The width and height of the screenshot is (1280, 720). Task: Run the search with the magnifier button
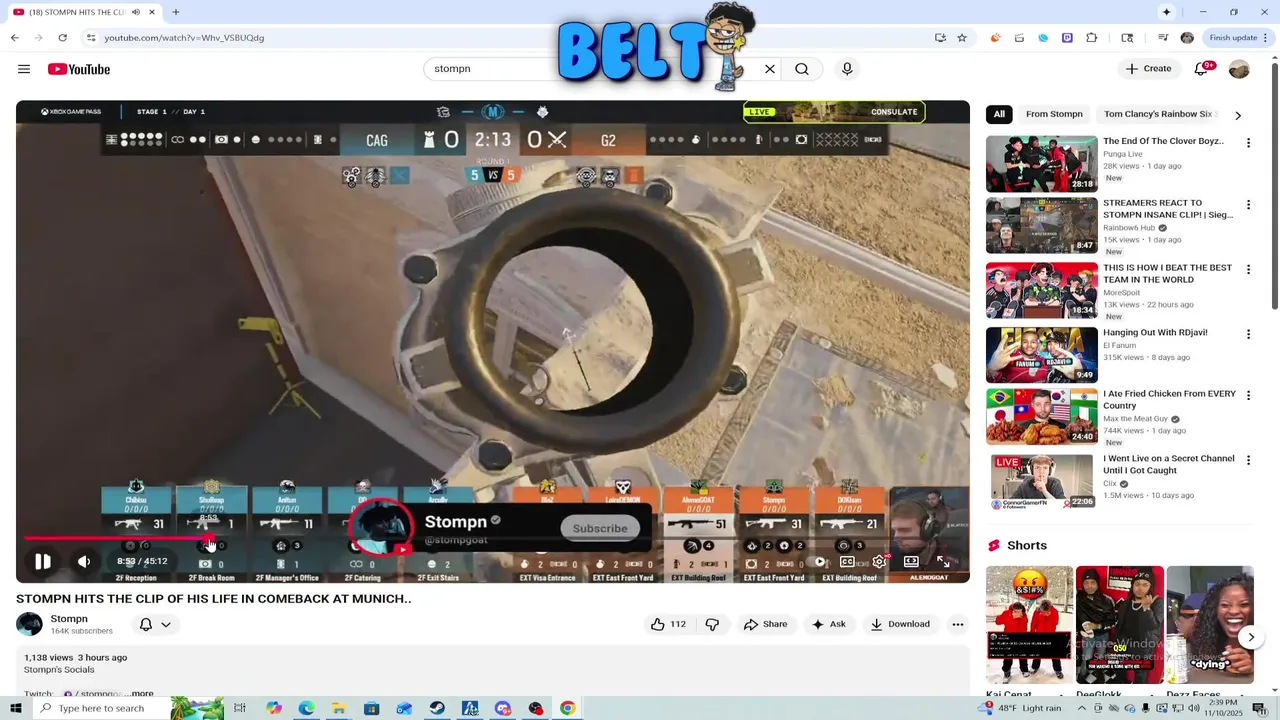tap(802, 69)
